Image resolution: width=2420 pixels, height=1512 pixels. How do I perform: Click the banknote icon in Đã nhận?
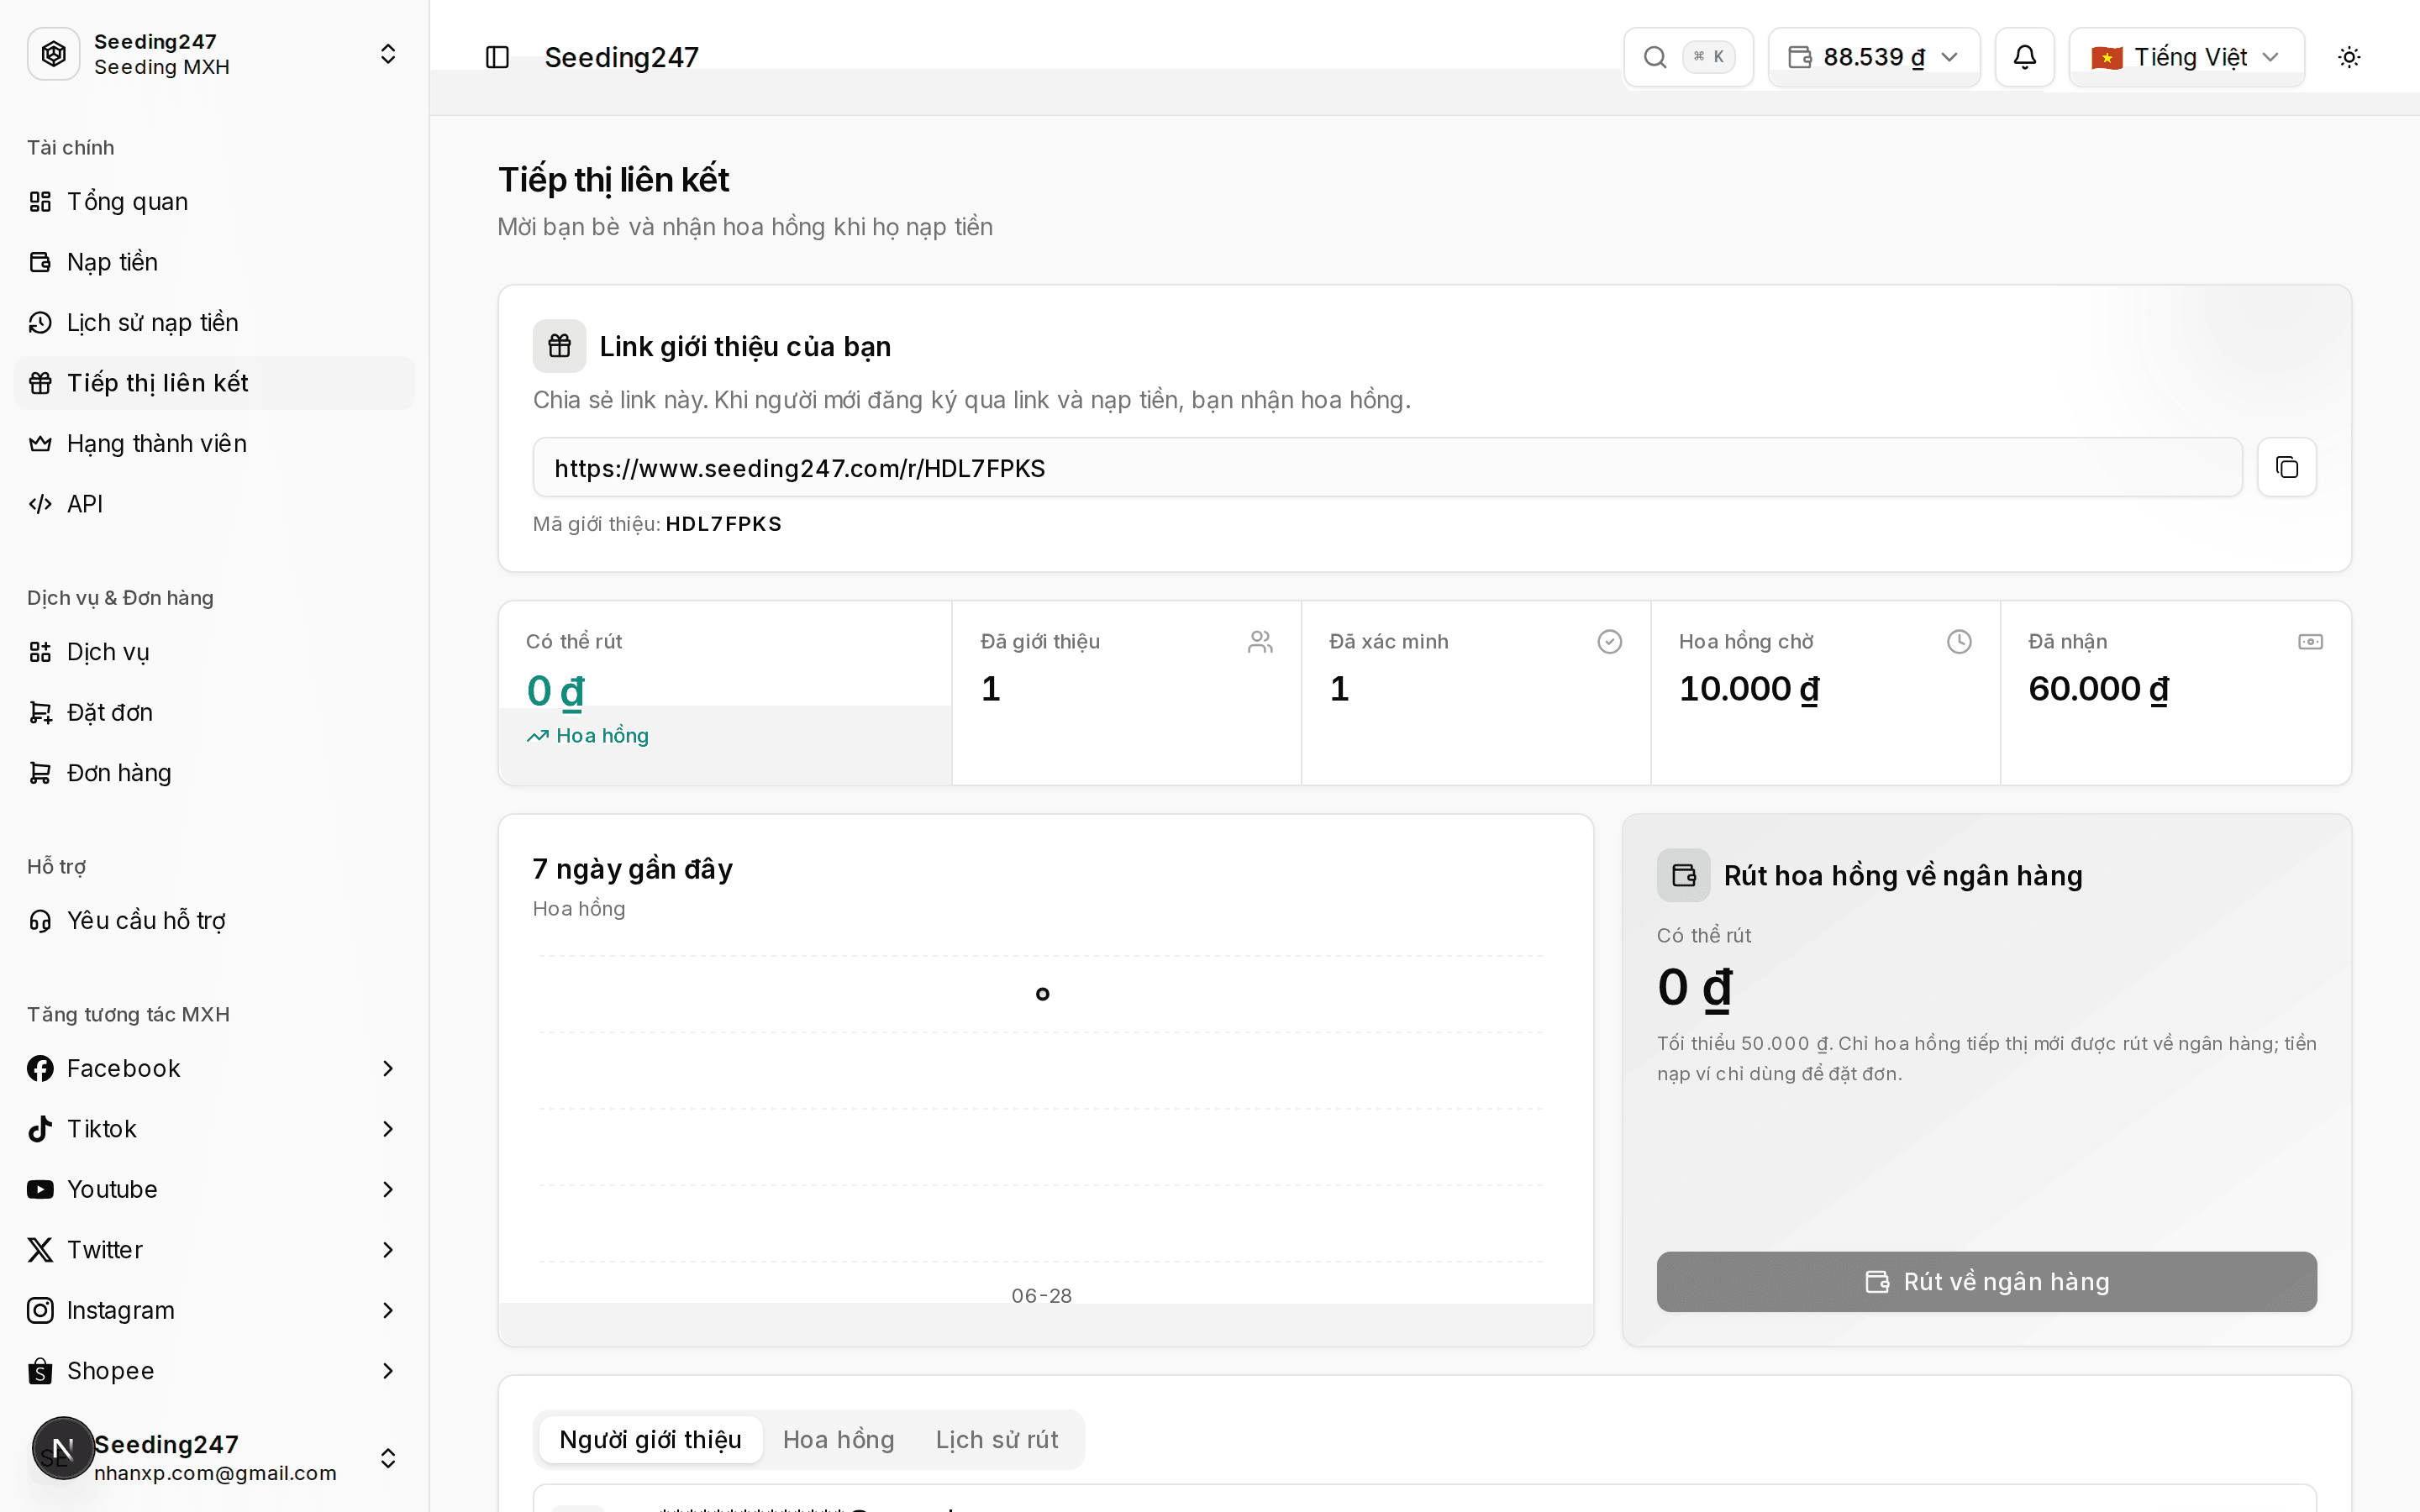[2310, 642]
